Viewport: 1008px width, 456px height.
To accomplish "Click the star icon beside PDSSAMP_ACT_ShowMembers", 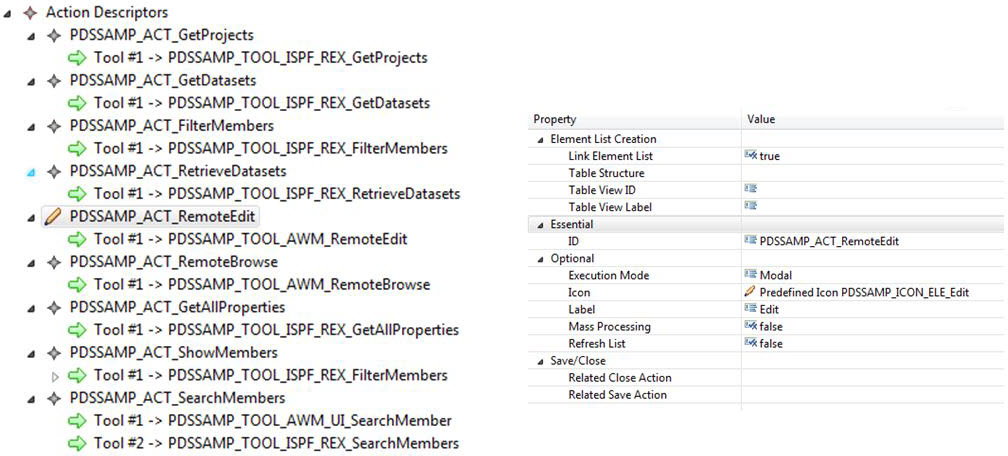I will point(53,353).
